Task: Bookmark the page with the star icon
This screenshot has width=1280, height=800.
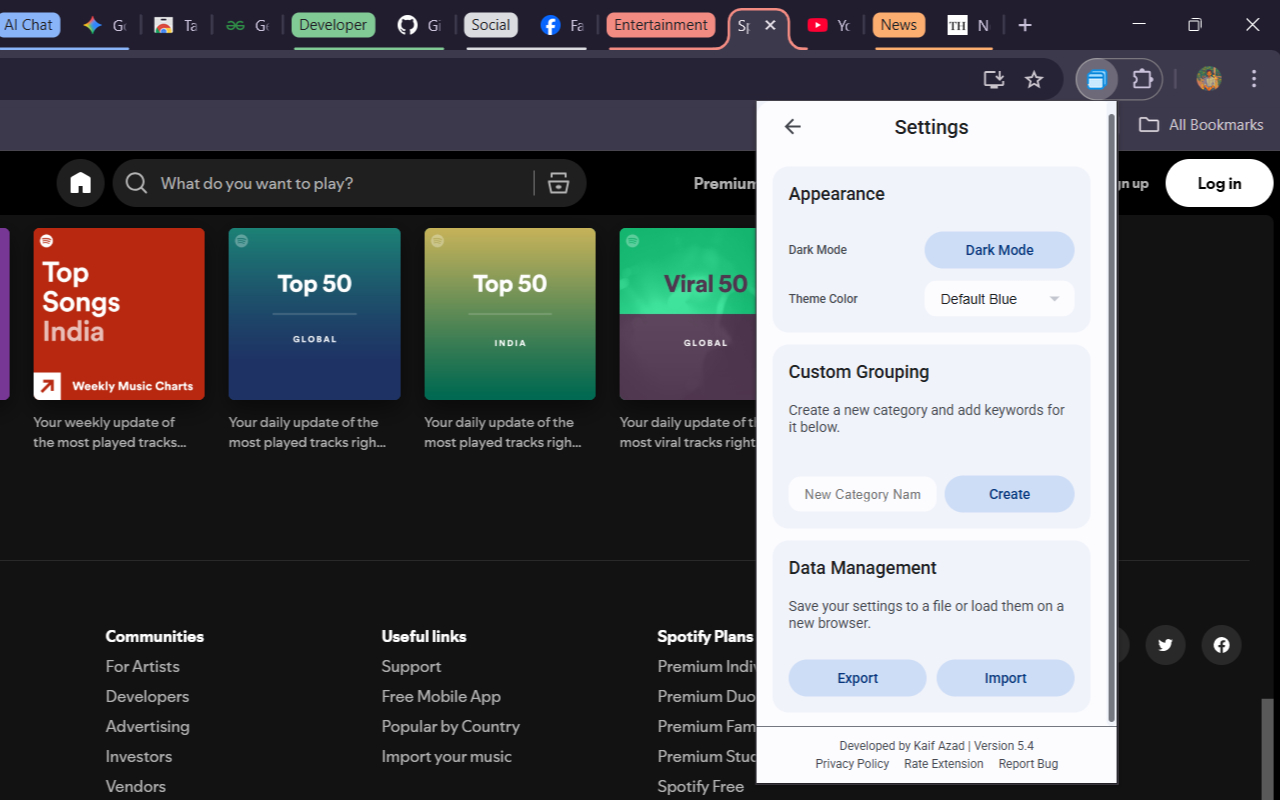Action: coord(1034,79)
